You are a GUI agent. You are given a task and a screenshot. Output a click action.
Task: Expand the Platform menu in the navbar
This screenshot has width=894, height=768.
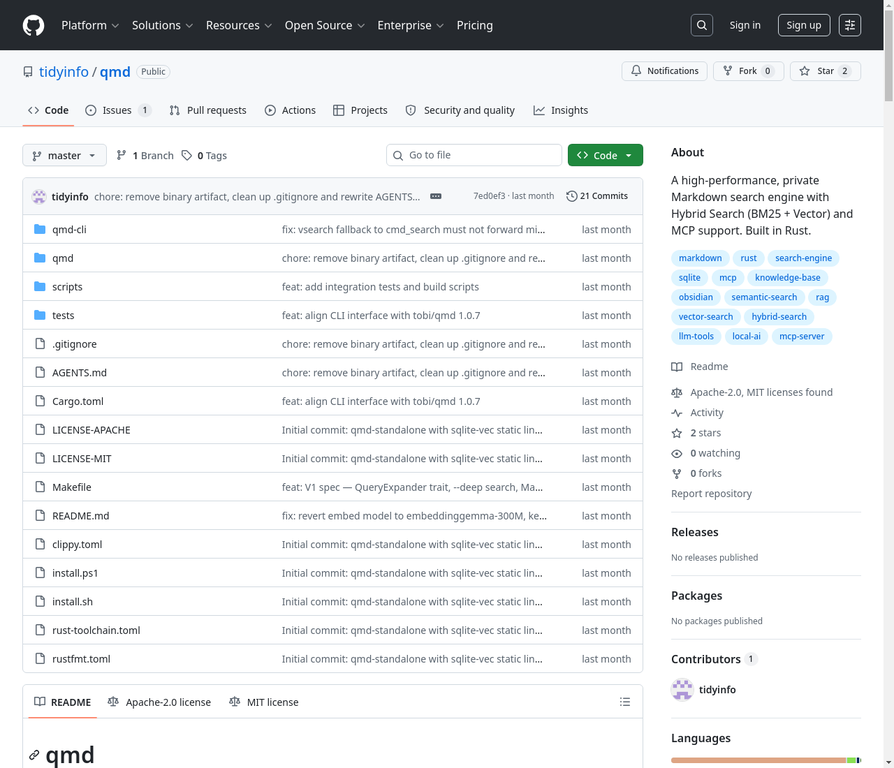pyautogui.click(x=89, y=25)
